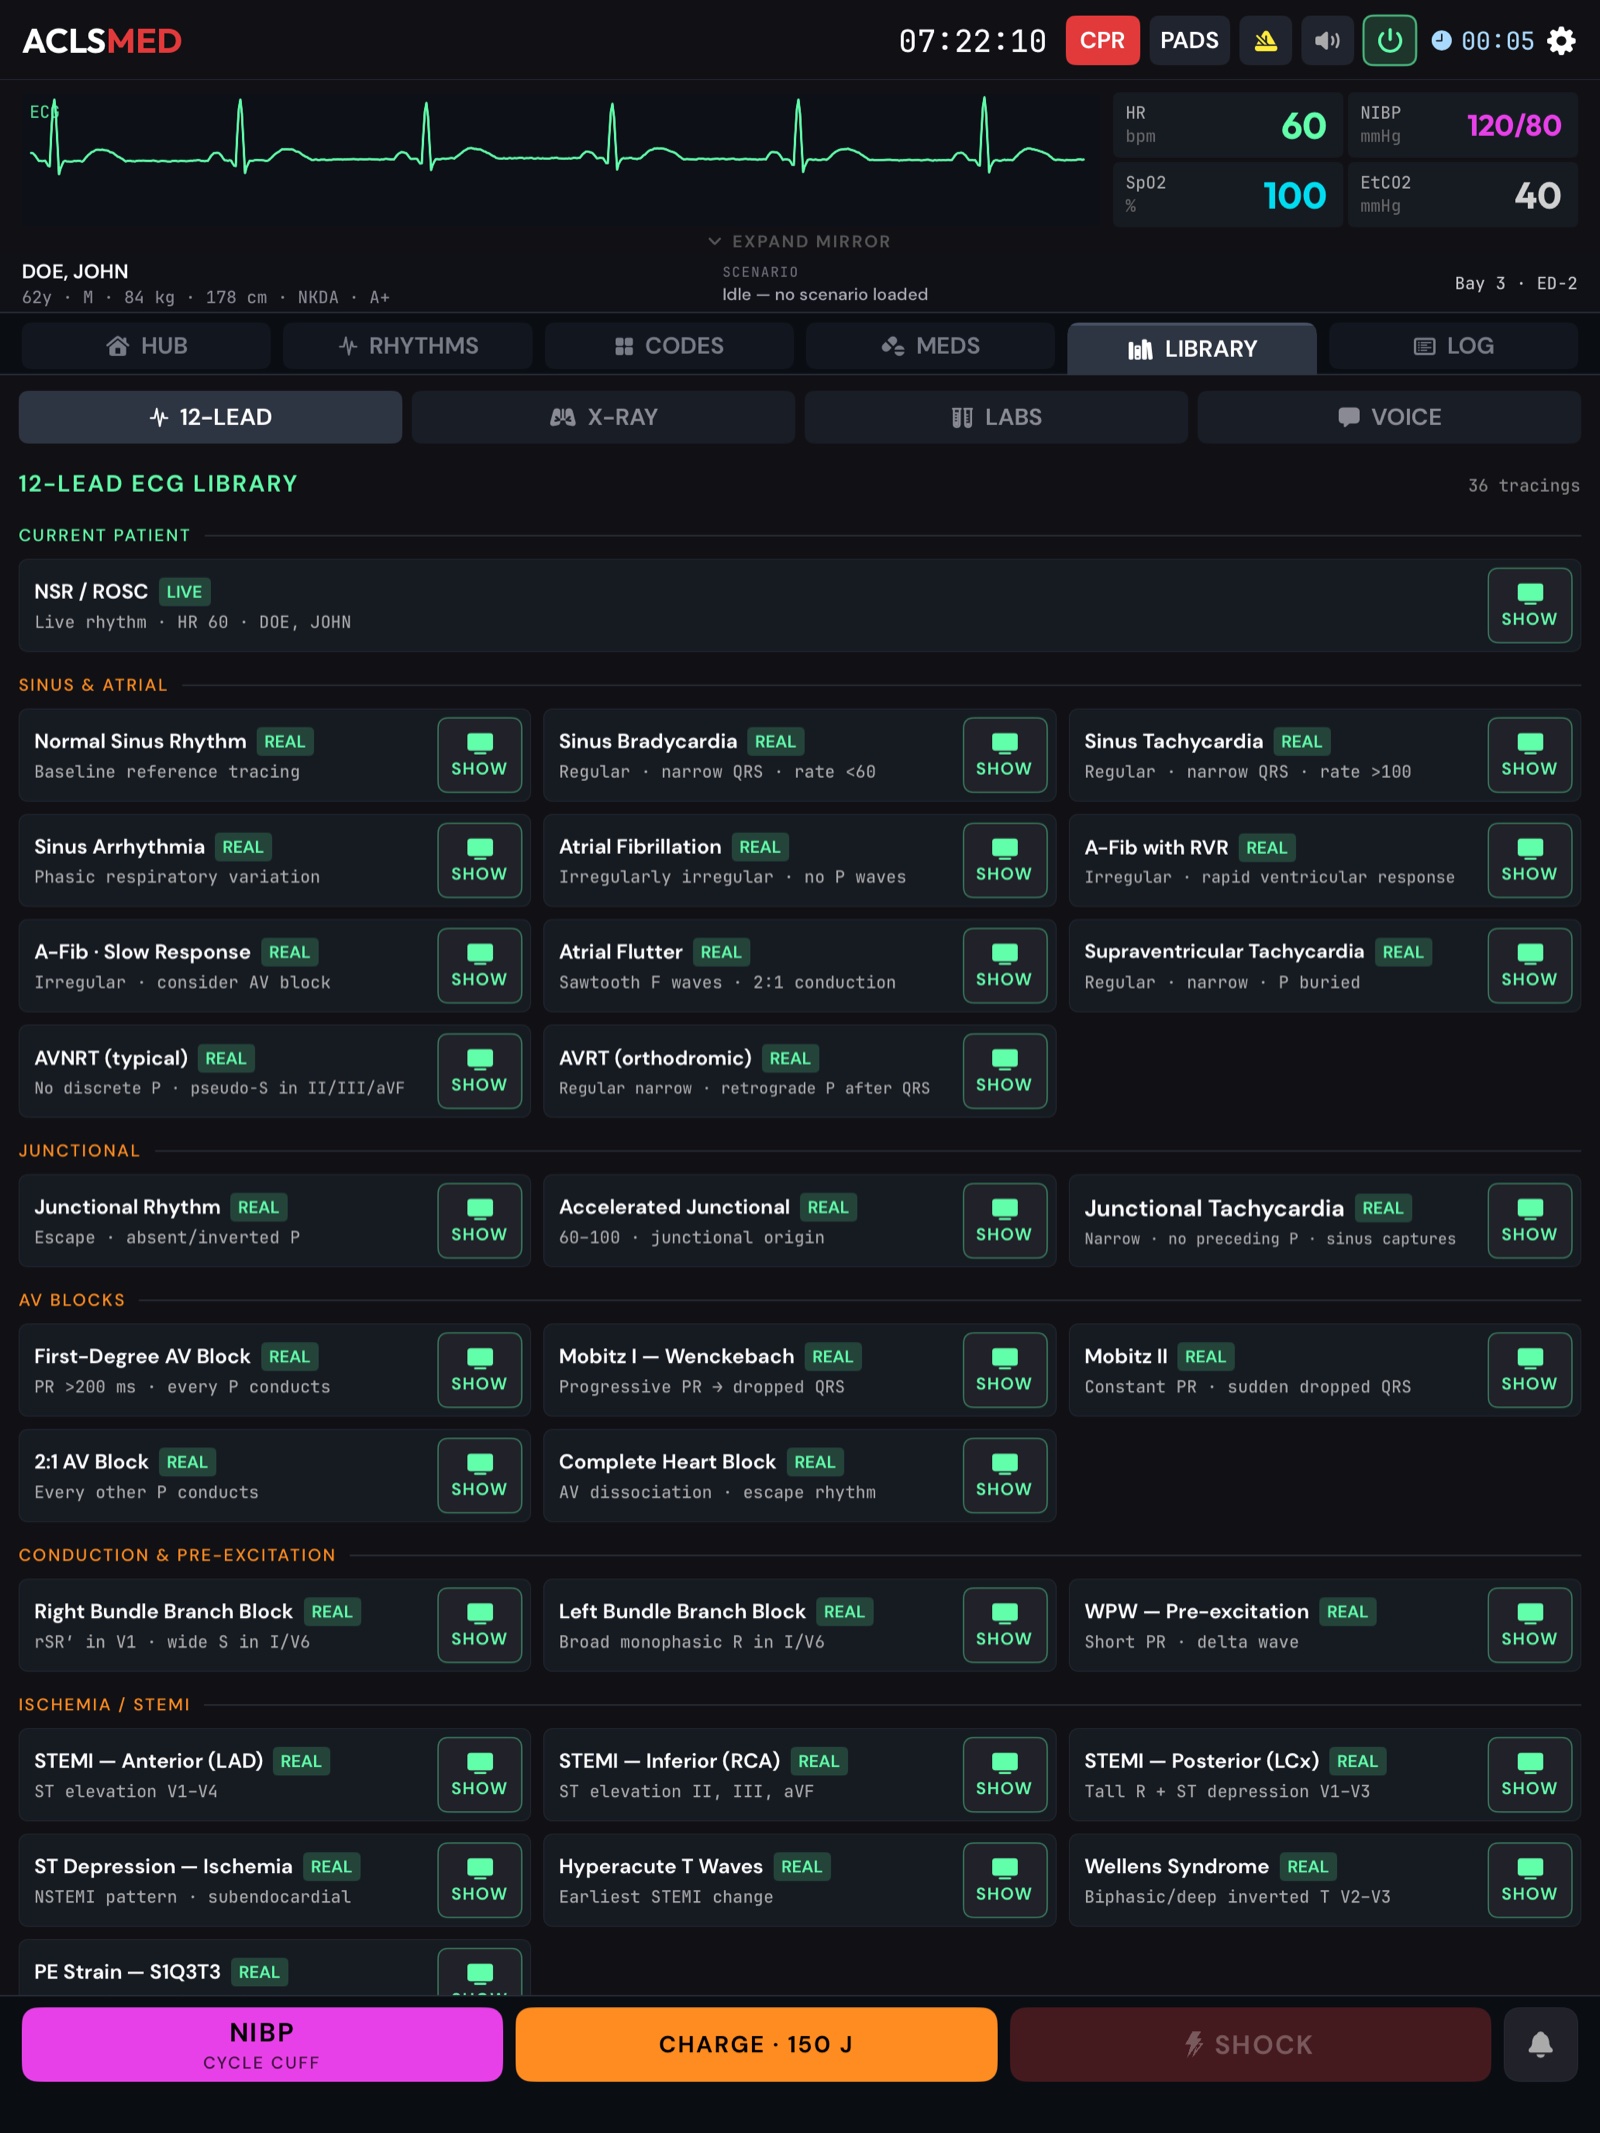Screen dimensions: 1600x2133
Task: Open the settings gear icon
Action: (x=1561, y=41)
